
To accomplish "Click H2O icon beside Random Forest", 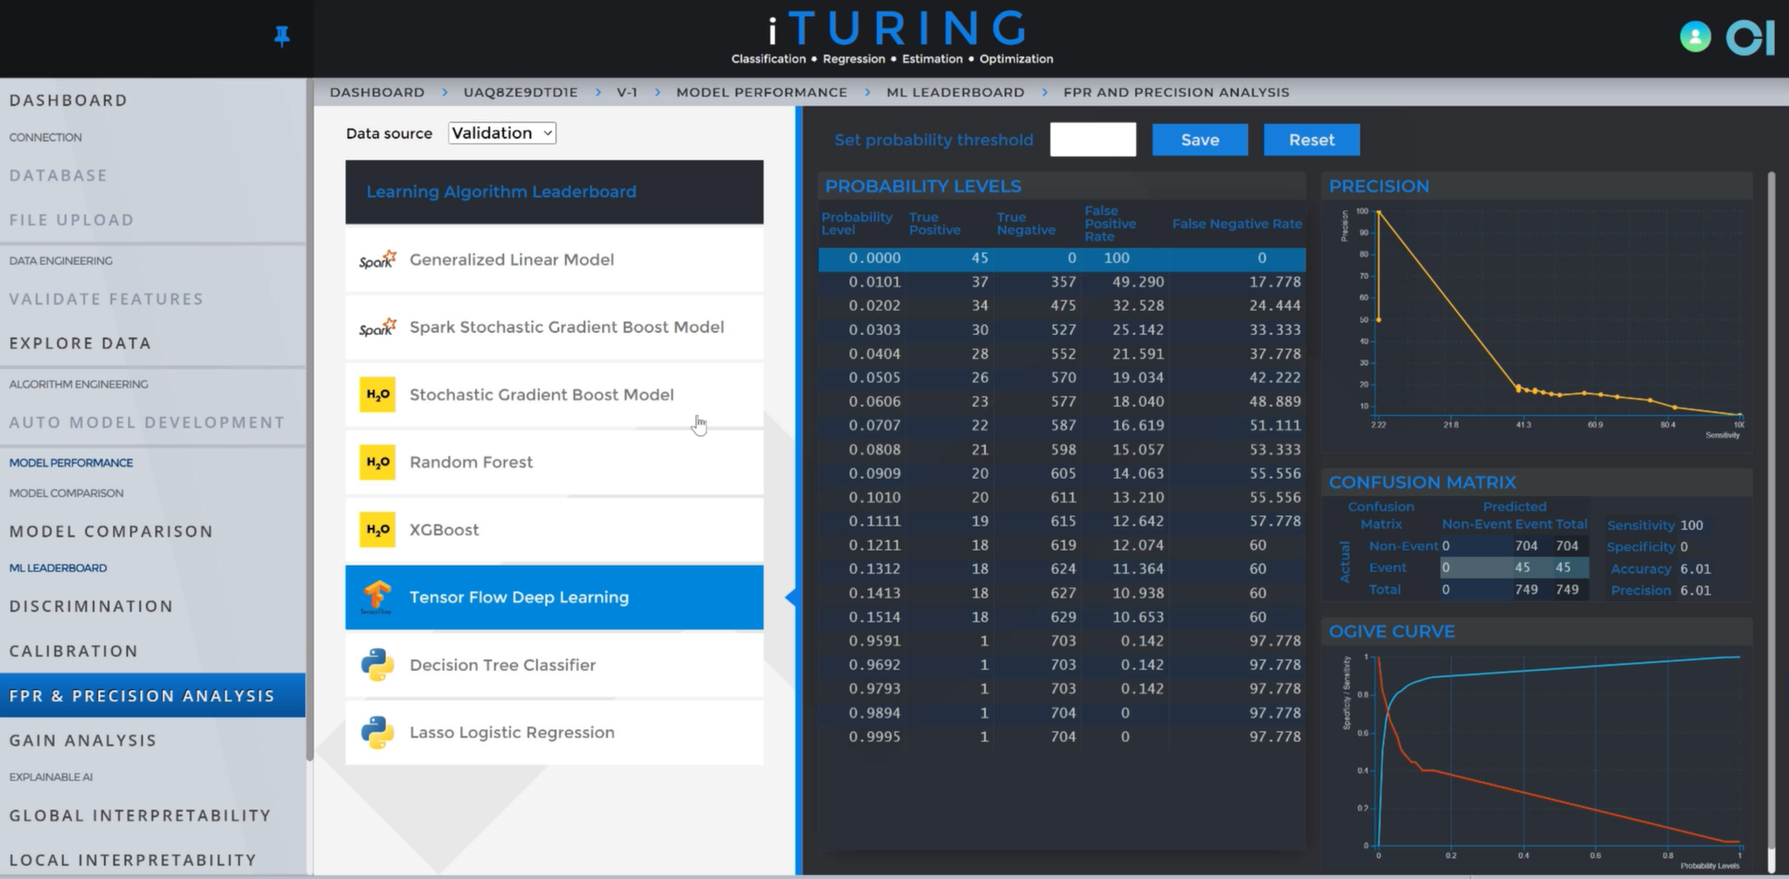I will coord(377,462).
